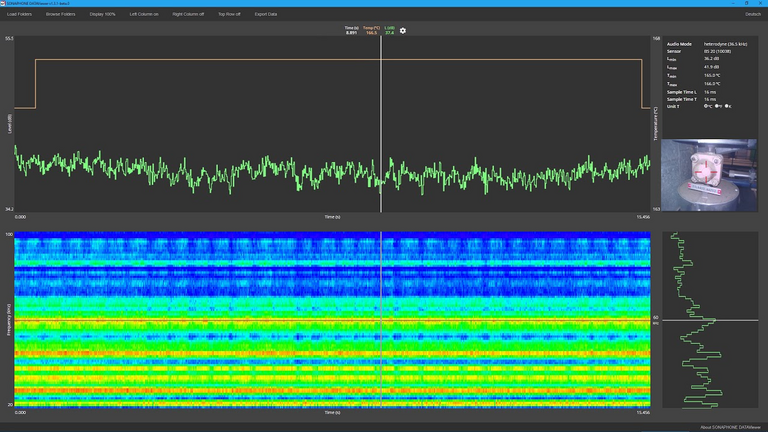This screenshot has height=432, width=768.
Task: Open the gear settings icon above the chart
Action: coord(403,31)
